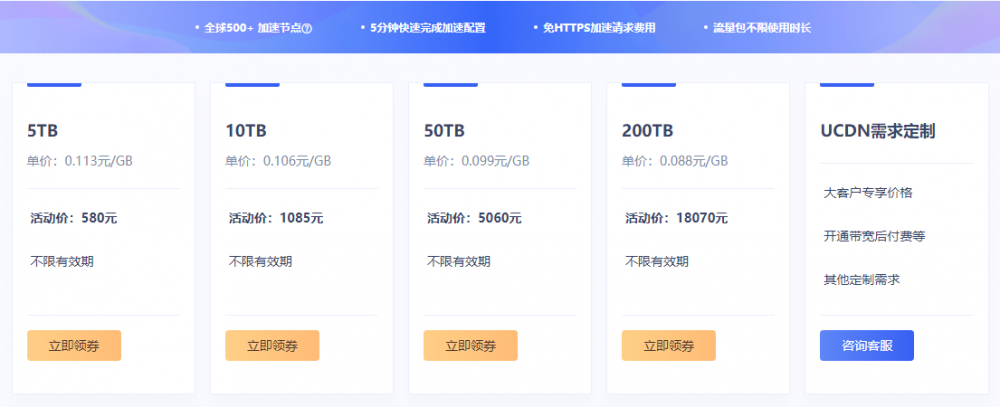This screenshot has height=407, width=1000.
Task: Click banner text 免HTTPS加速请求费用
Action: pos(599,29)
